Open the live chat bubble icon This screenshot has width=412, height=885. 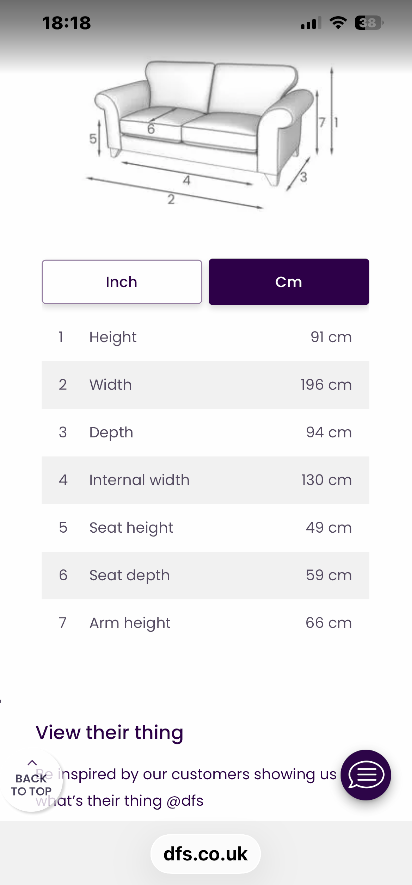[366, 775]
